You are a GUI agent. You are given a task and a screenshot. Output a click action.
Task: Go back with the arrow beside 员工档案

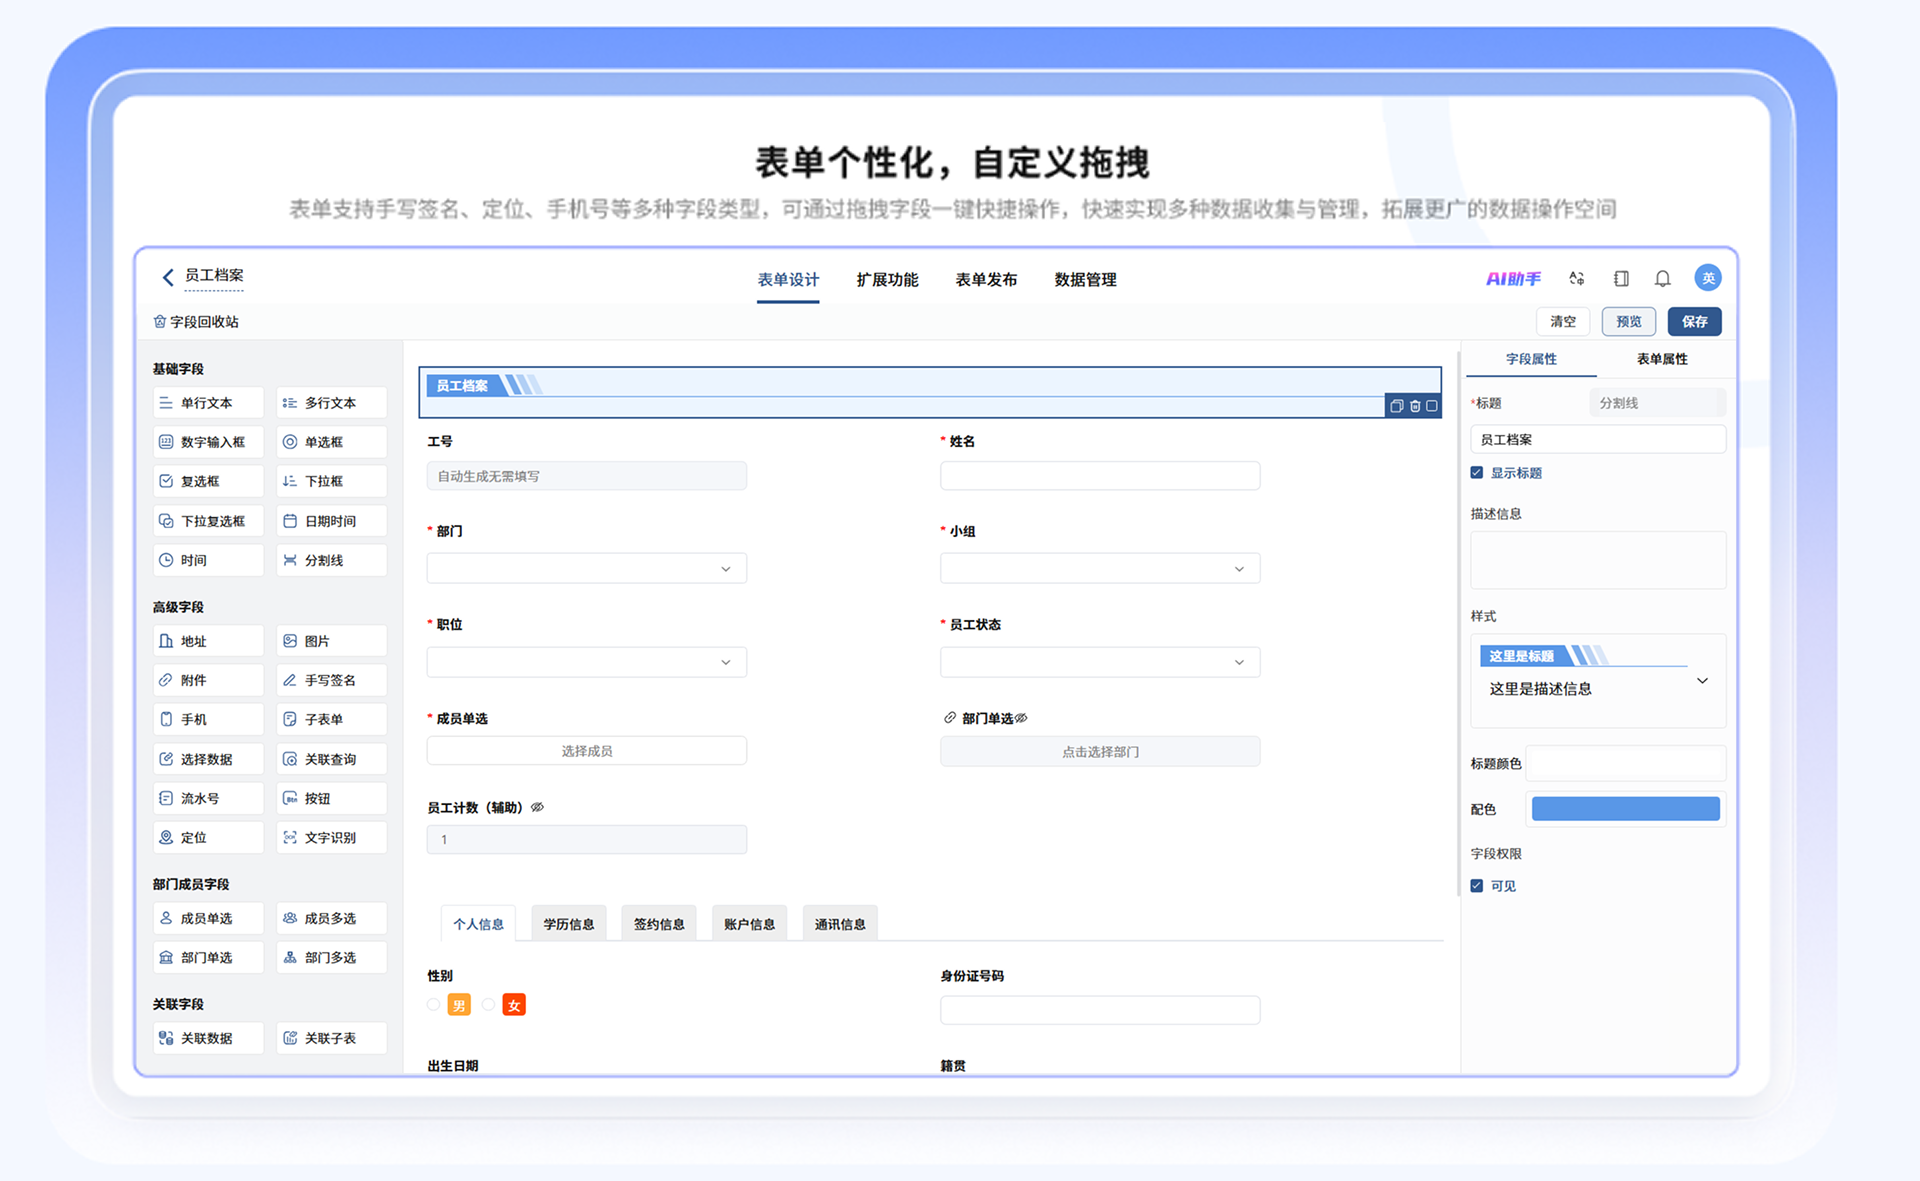click(168, 277)
